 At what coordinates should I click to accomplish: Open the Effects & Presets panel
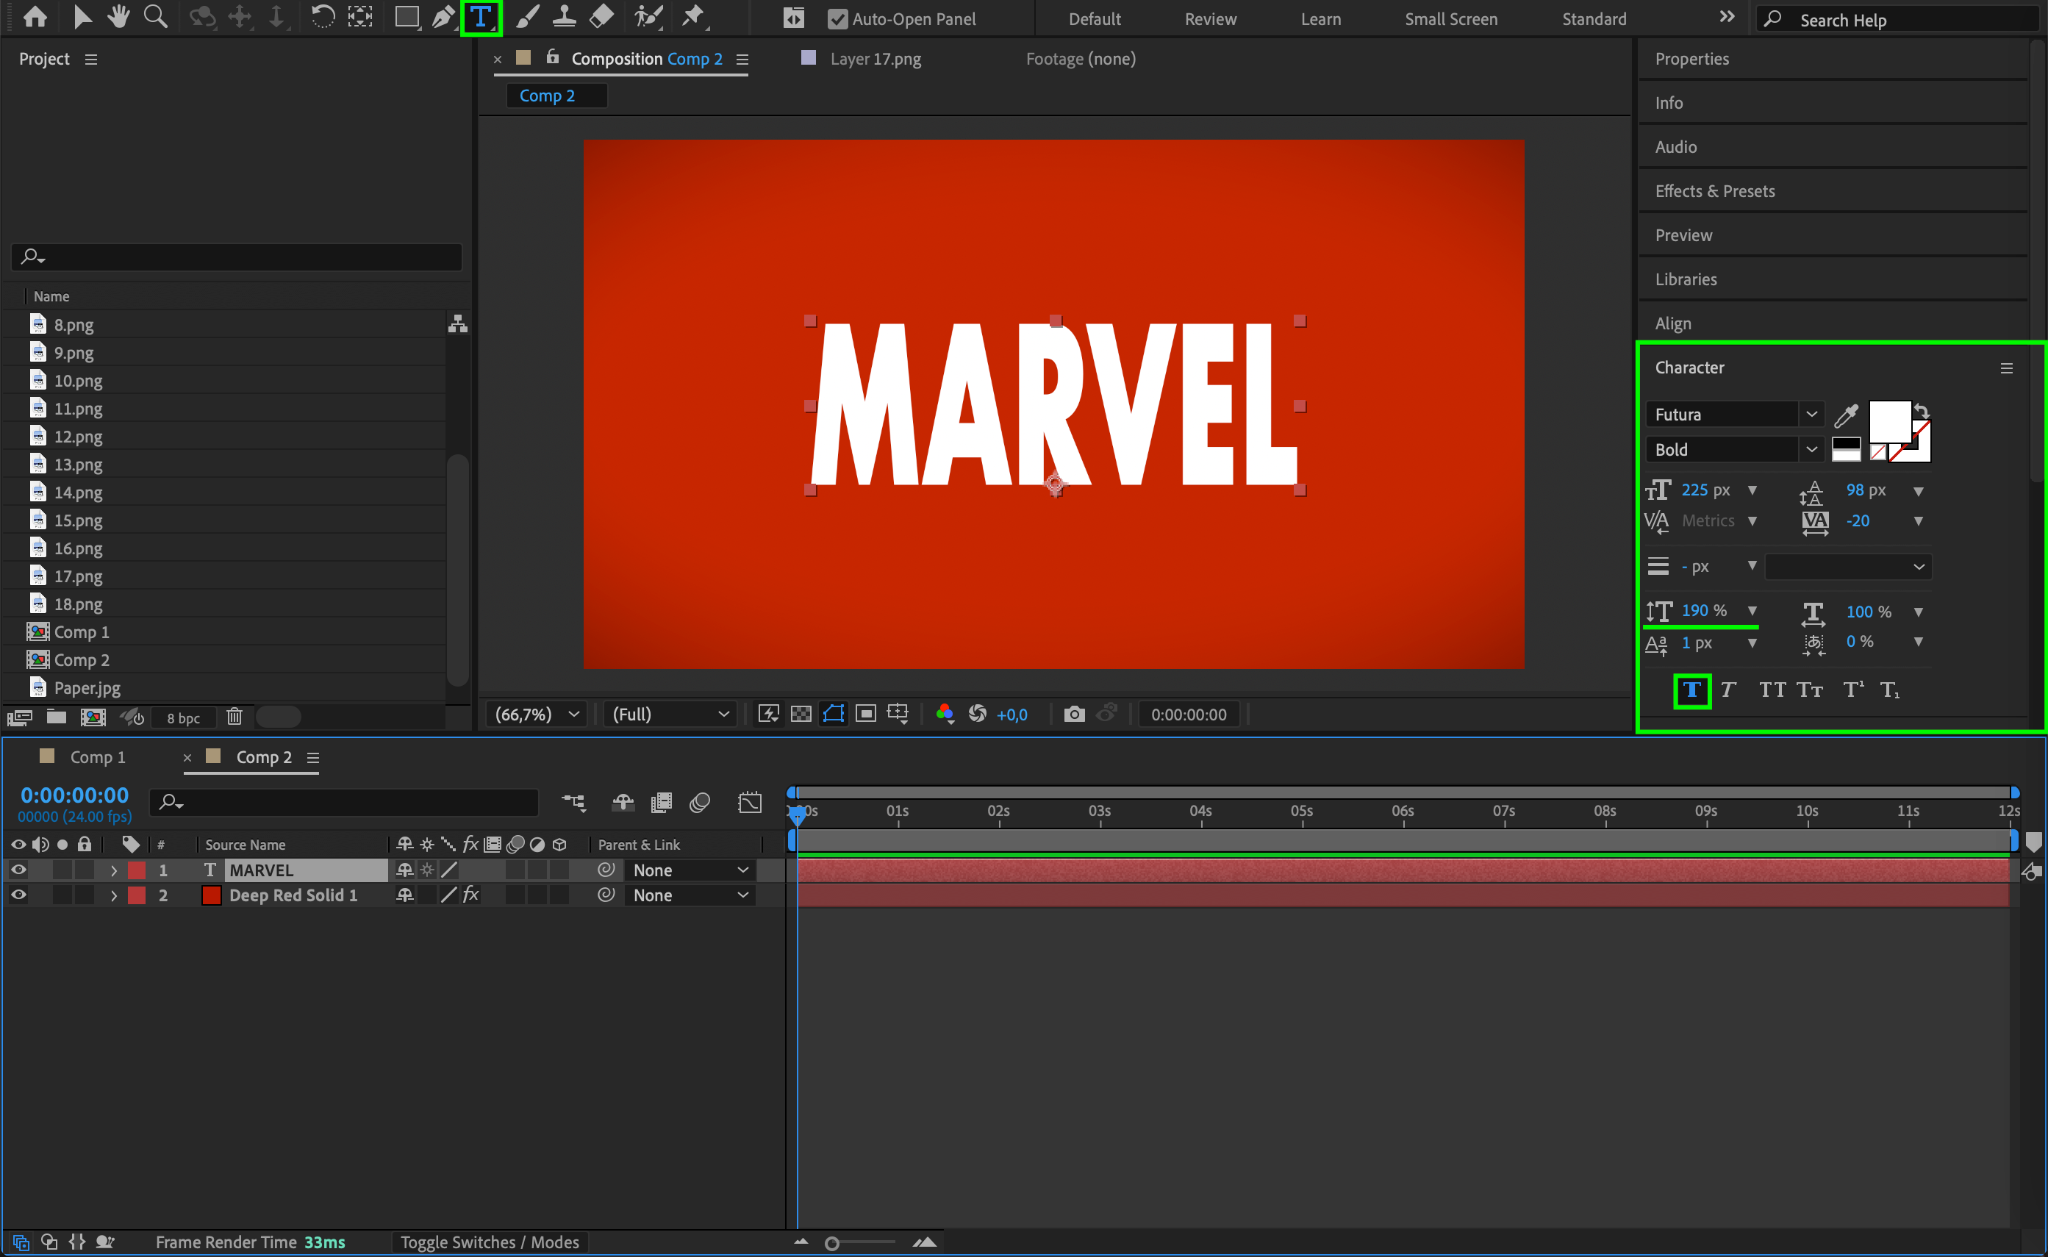coord(1715,191)
